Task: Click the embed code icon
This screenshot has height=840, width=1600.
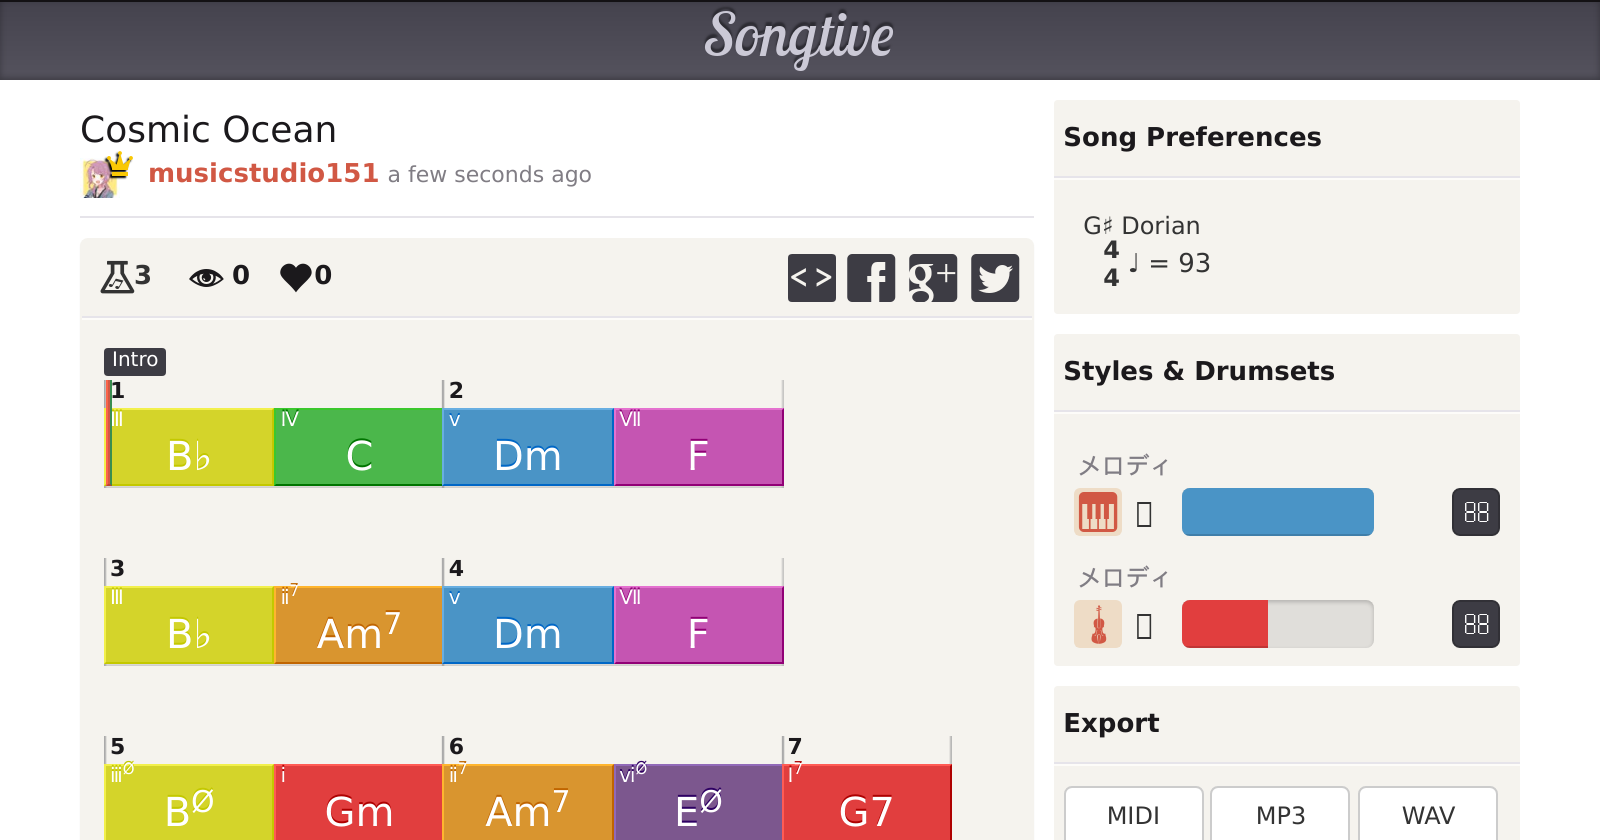Action: (811, 277)
